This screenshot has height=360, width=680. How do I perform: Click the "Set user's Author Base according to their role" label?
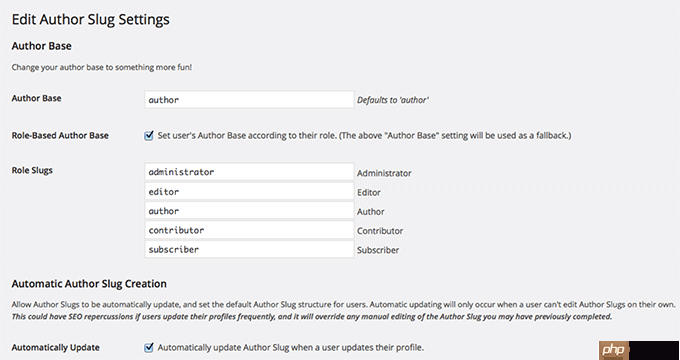click(364, 136)
